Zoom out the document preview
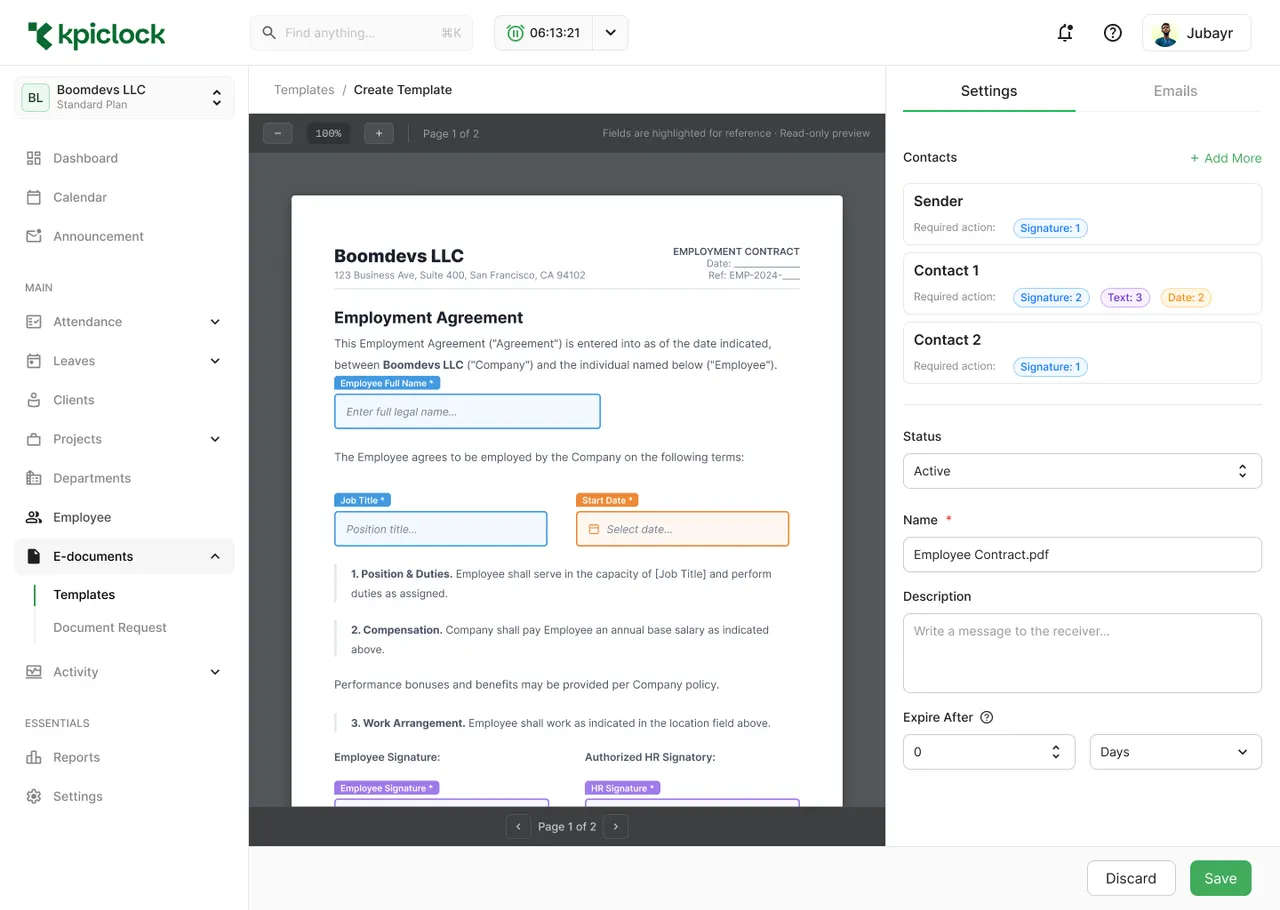 (x=277, y=133)
